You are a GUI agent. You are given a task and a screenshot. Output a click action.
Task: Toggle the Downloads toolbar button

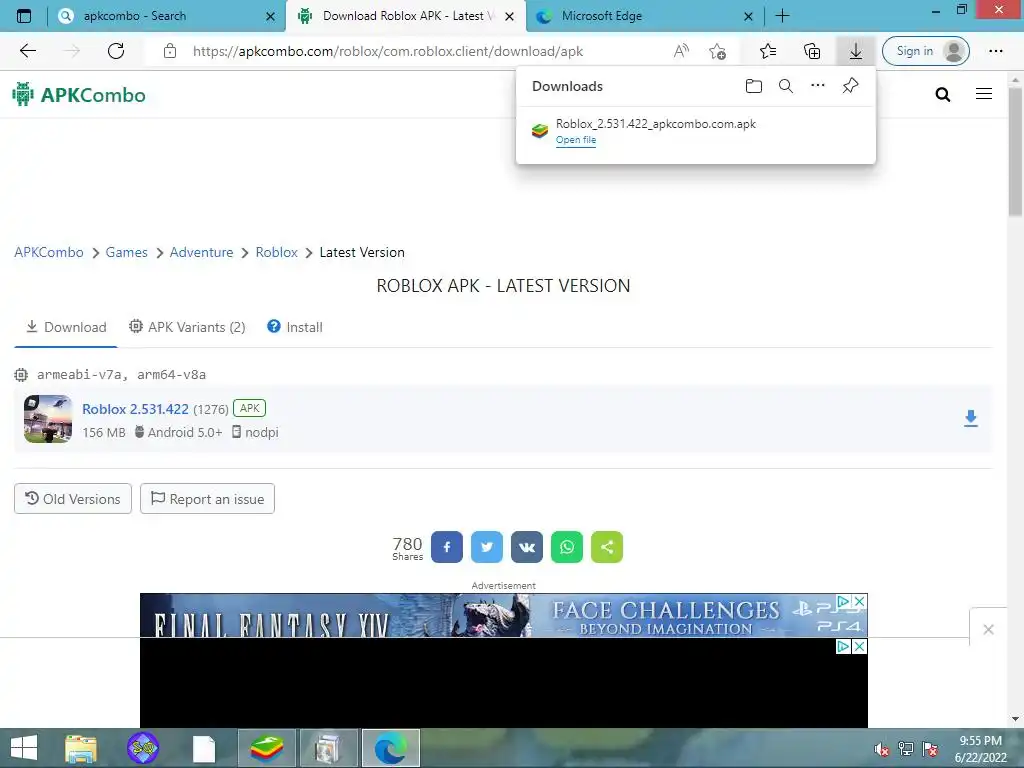856,51
